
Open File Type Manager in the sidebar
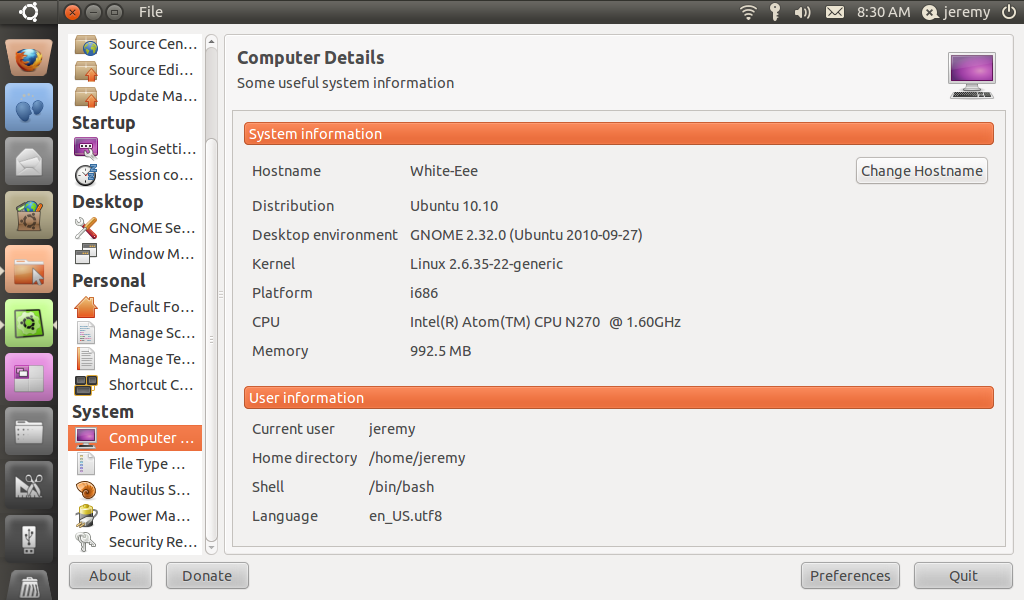pyautogui.click(x=135, y=464)
